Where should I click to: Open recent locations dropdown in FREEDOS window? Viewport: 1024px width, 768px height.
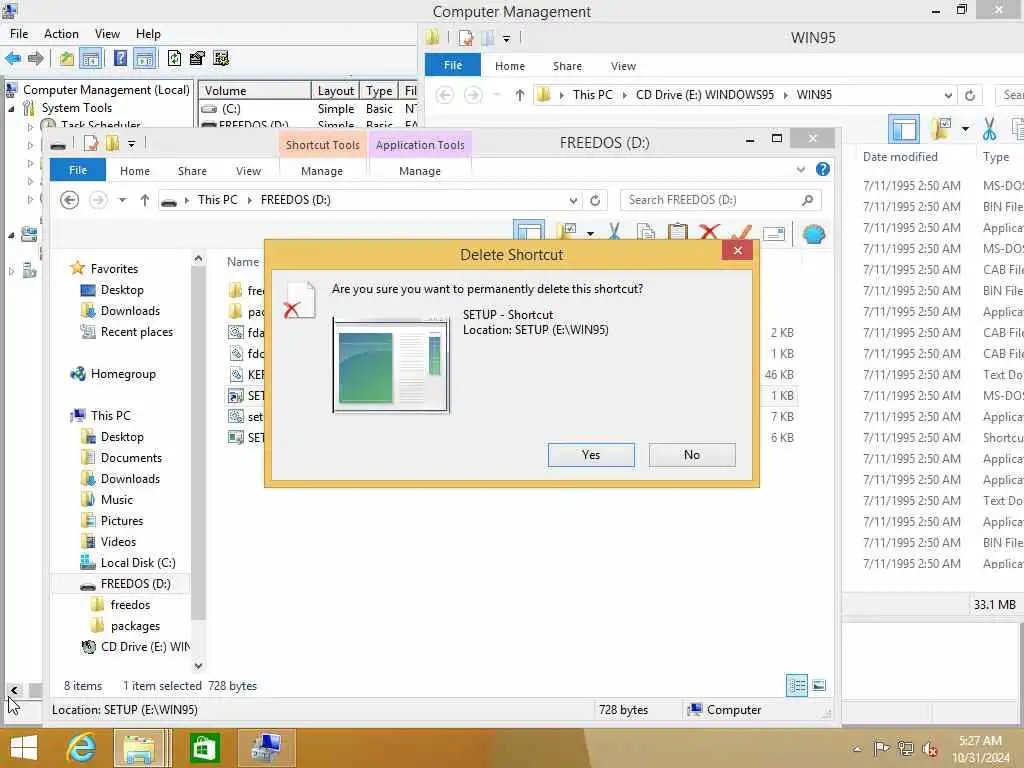pos(122,200)
